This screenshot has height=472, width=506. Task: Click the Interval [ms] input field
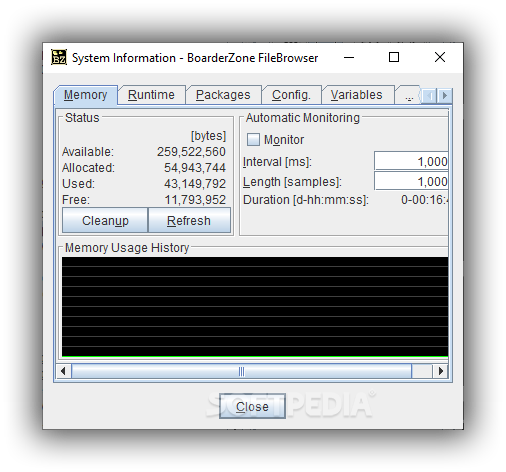tap(411, 161)
